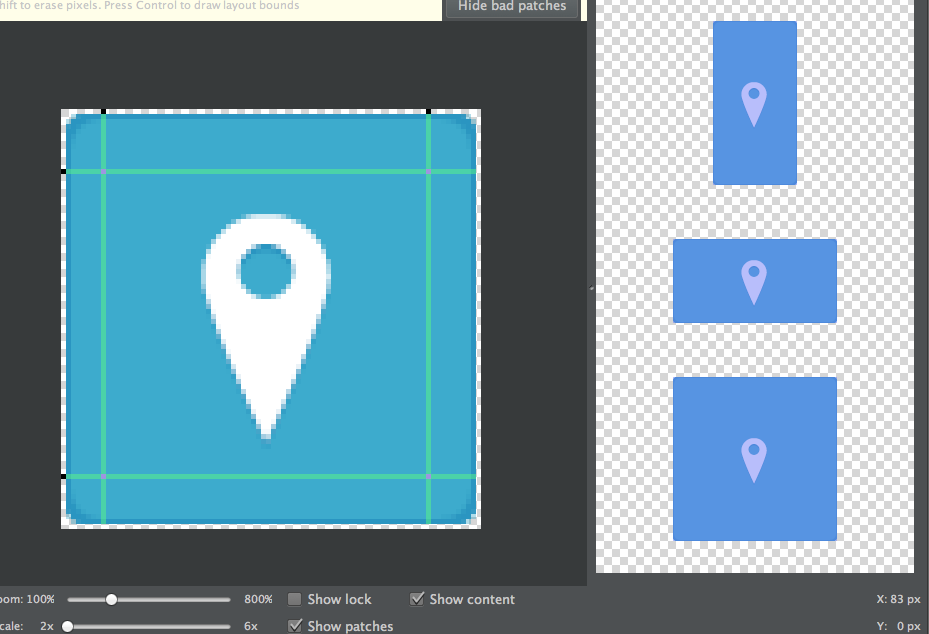The image size is (929, 634).
Task: Click the pin icon in tall preview
Action: tap(754, 104)
